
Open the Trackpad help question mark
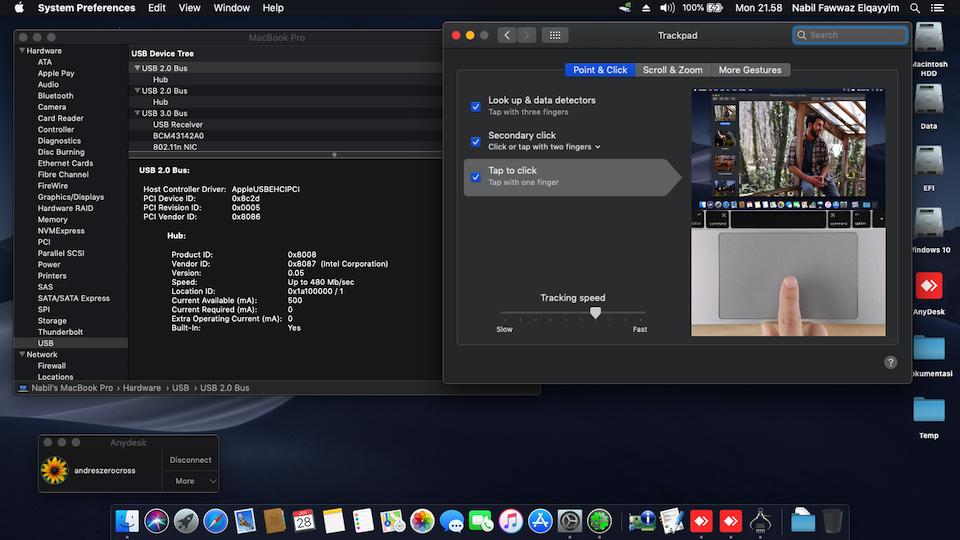coord(890,362)
